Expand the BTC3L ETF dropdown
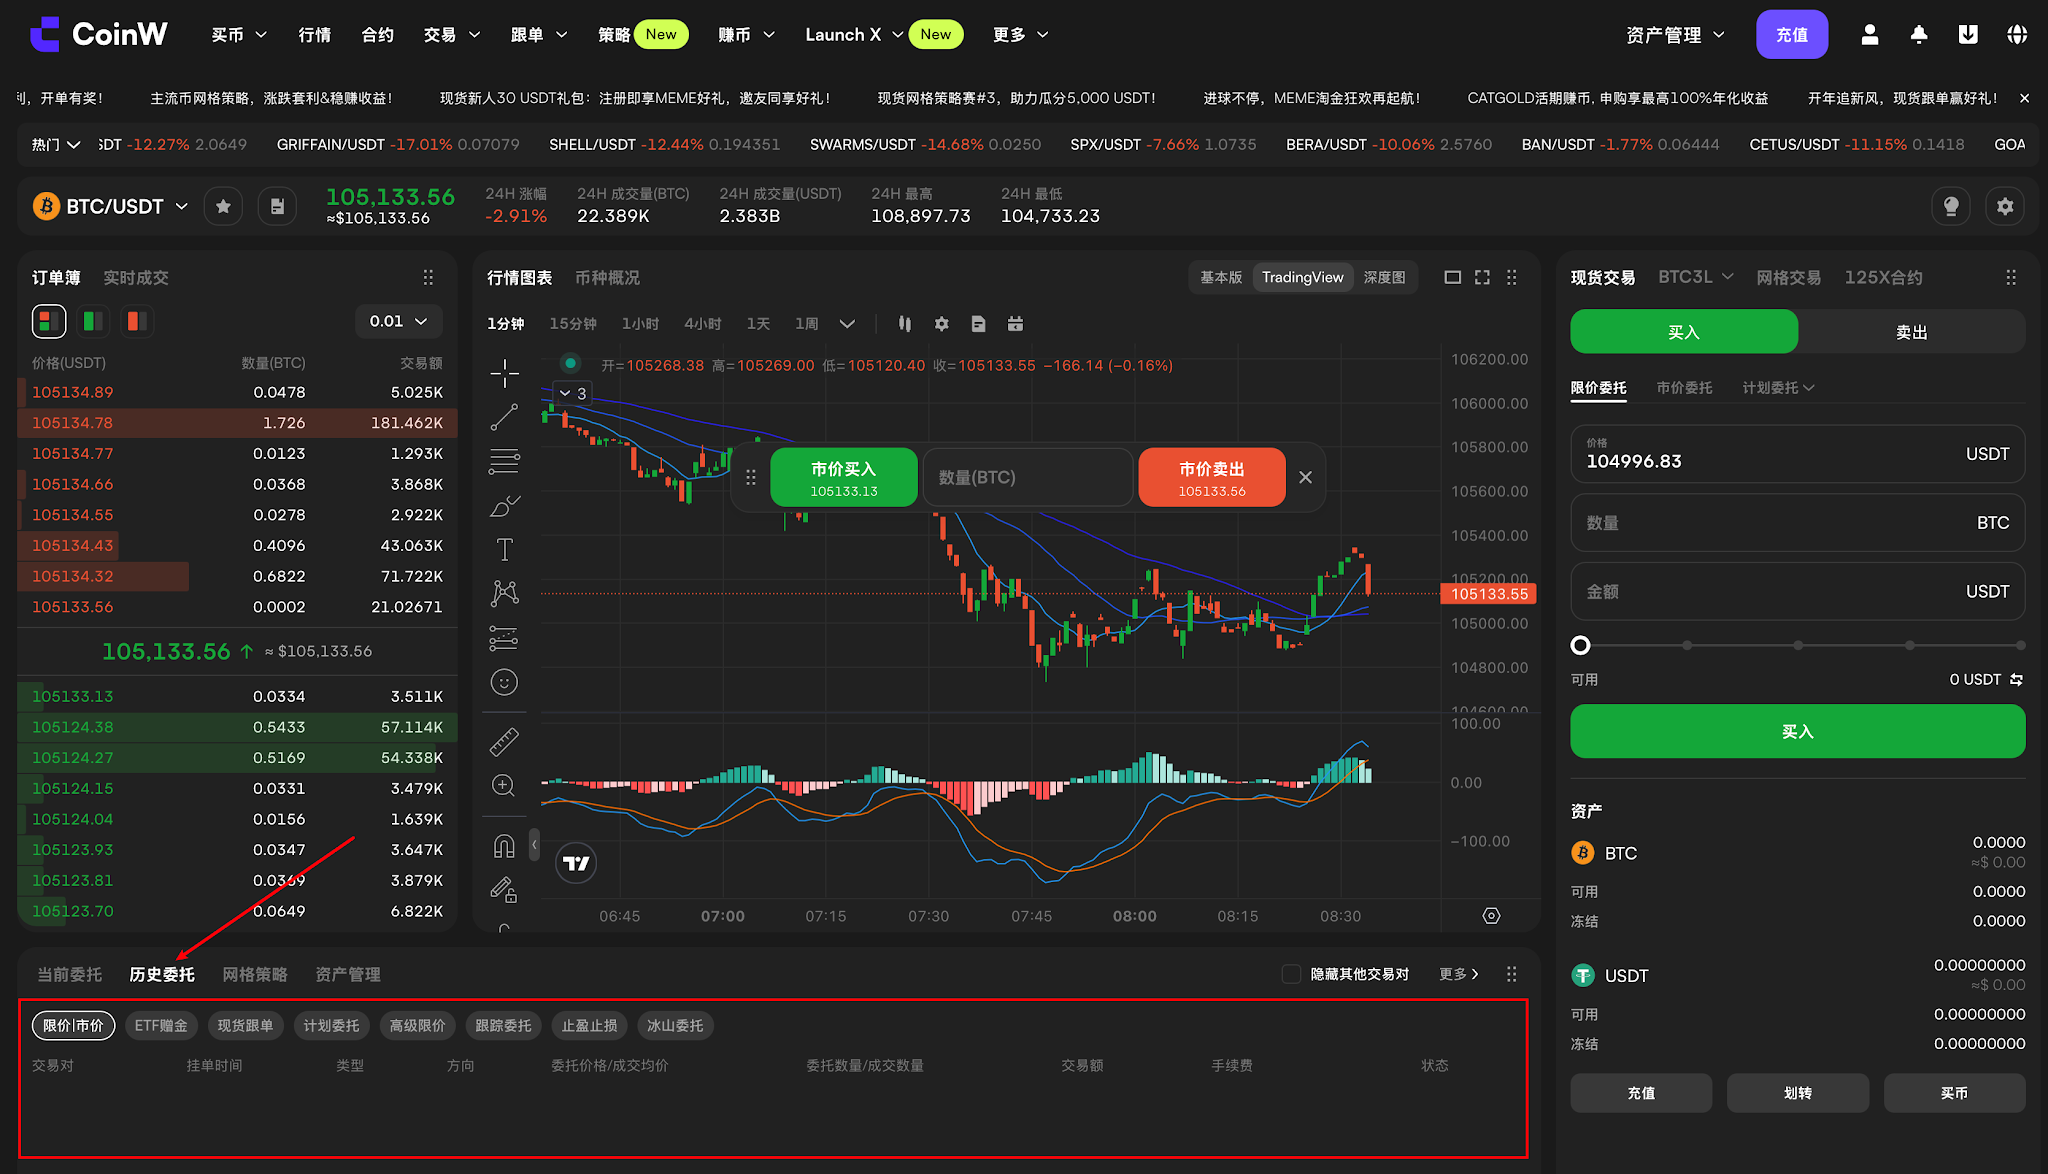 point(1695,277)
